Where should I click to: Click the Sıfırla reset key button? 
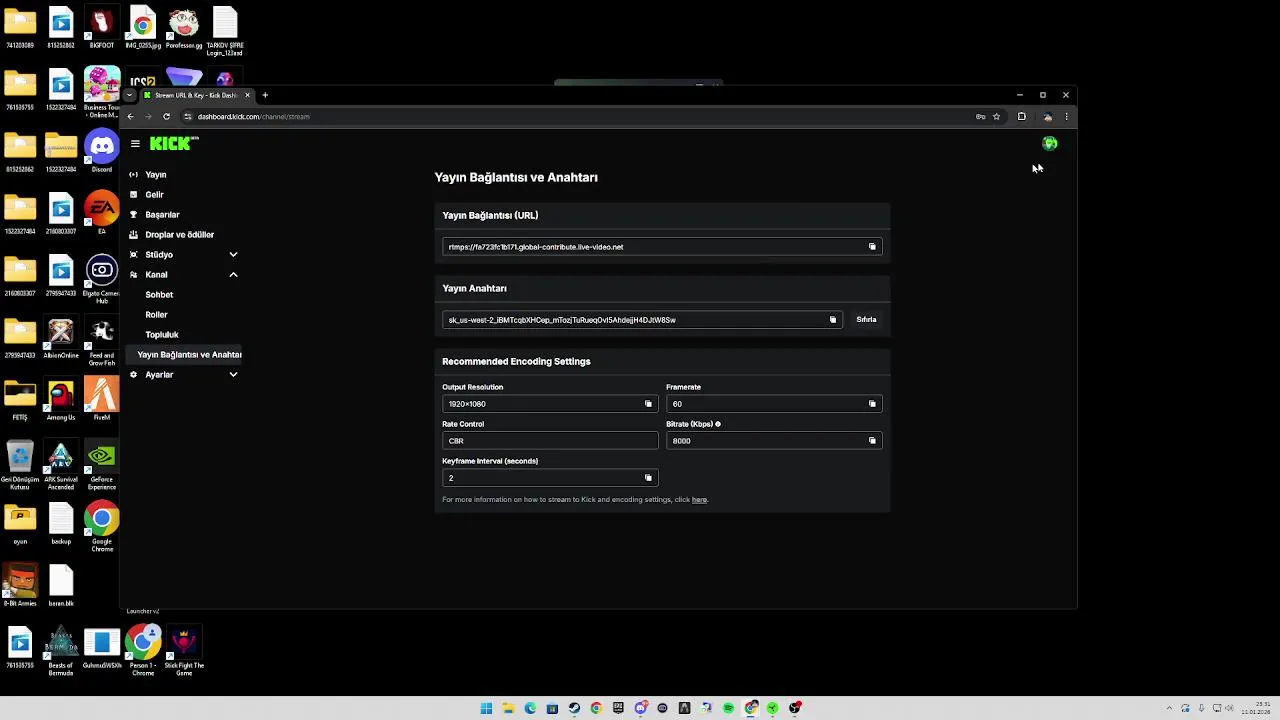(x=866, y=320)
